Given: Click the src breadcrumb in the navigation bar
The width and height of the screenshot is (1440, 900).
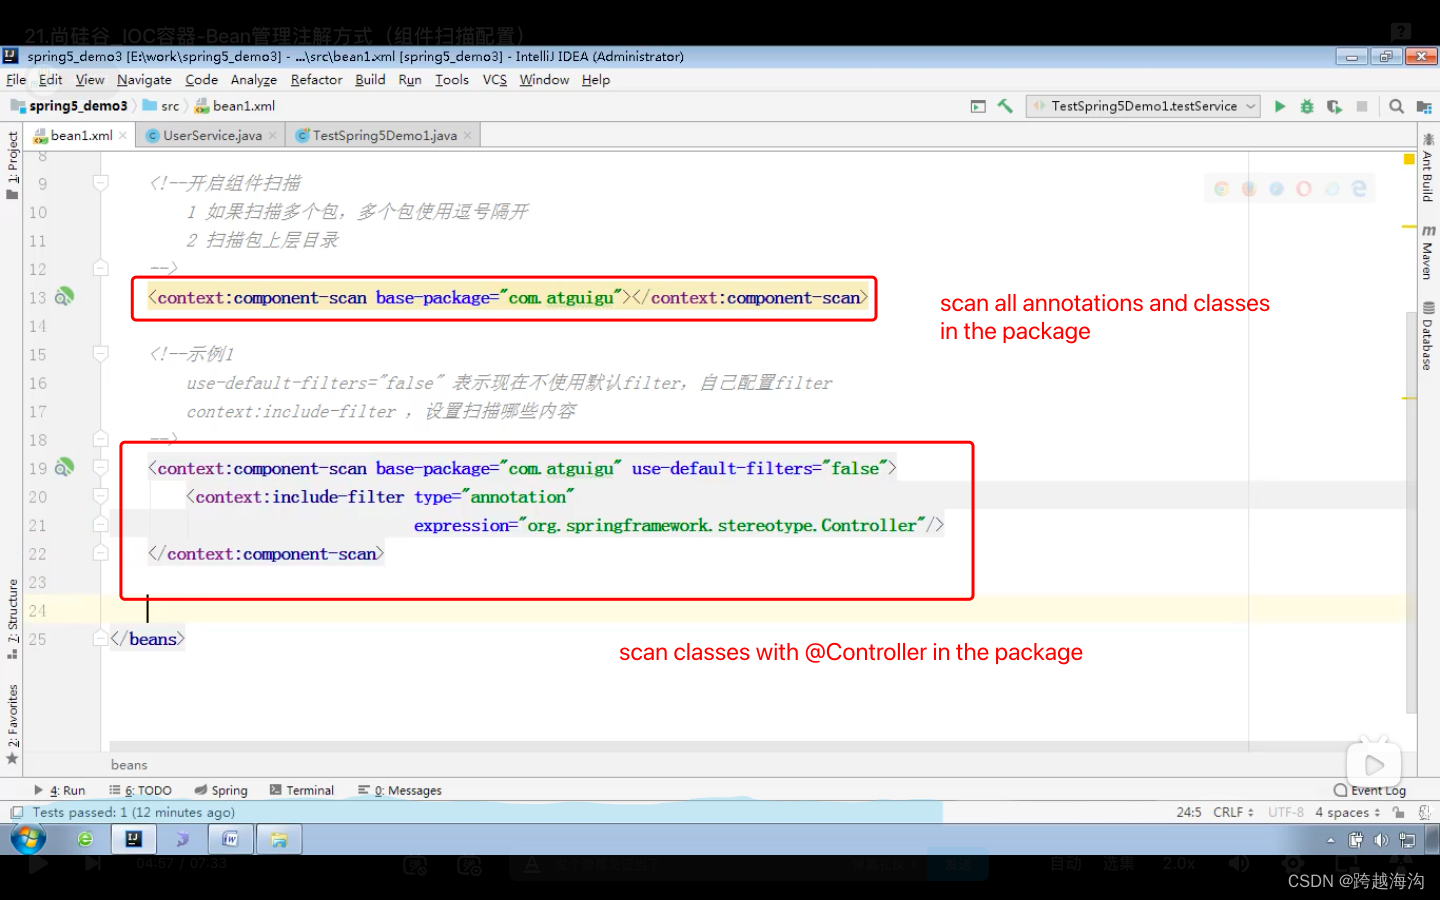Looking at the screenshot, I should point(162,106).
